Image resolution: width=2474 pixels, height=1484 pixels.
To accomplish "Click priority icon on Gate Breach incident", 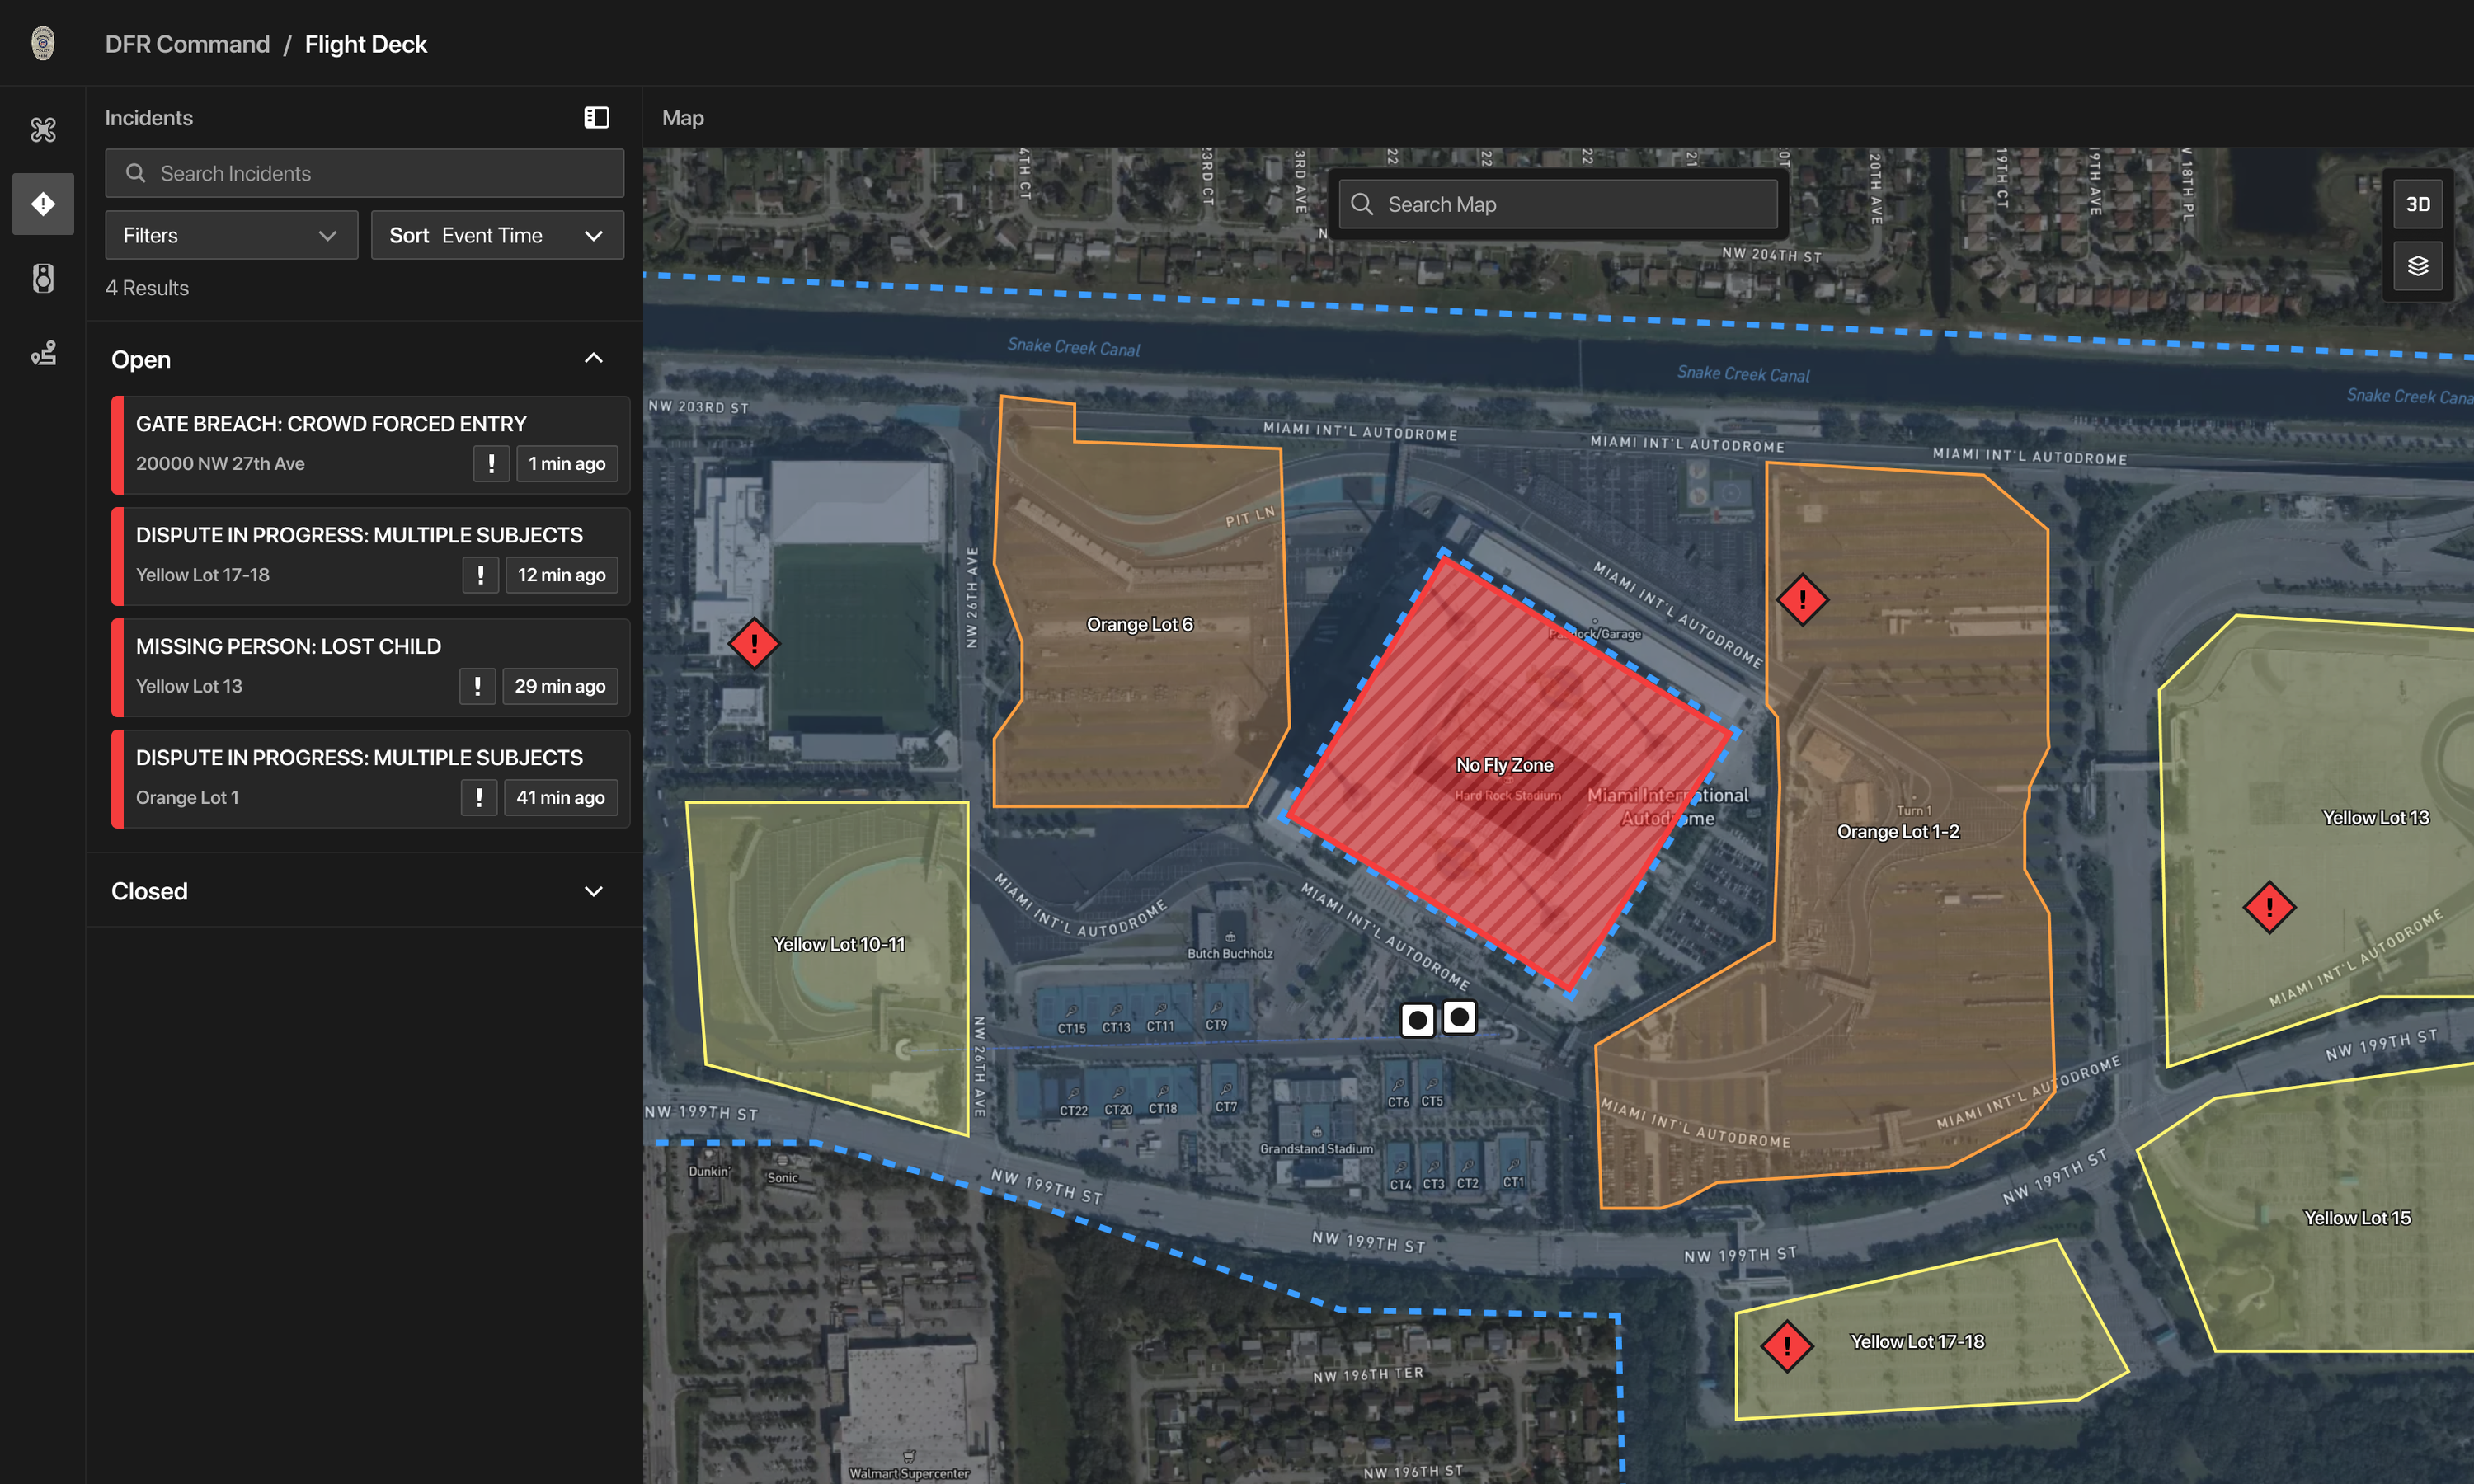I will pyautogui.click(x=491, y=464).
